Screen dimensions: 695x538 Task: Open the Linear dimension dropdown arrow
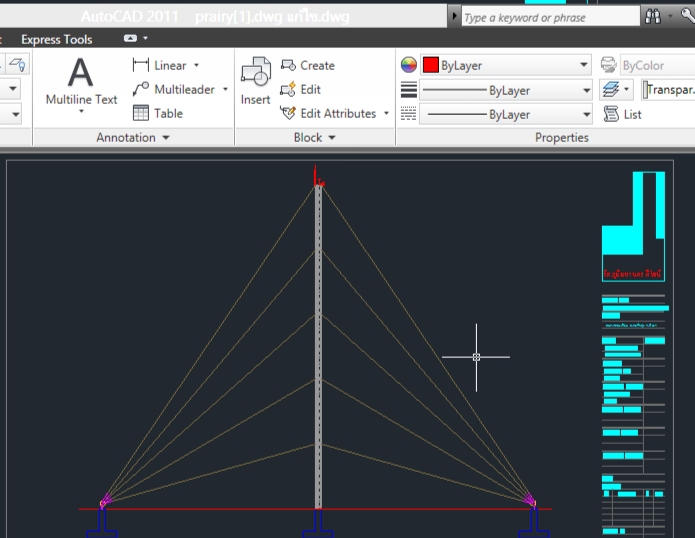[196, 65]
